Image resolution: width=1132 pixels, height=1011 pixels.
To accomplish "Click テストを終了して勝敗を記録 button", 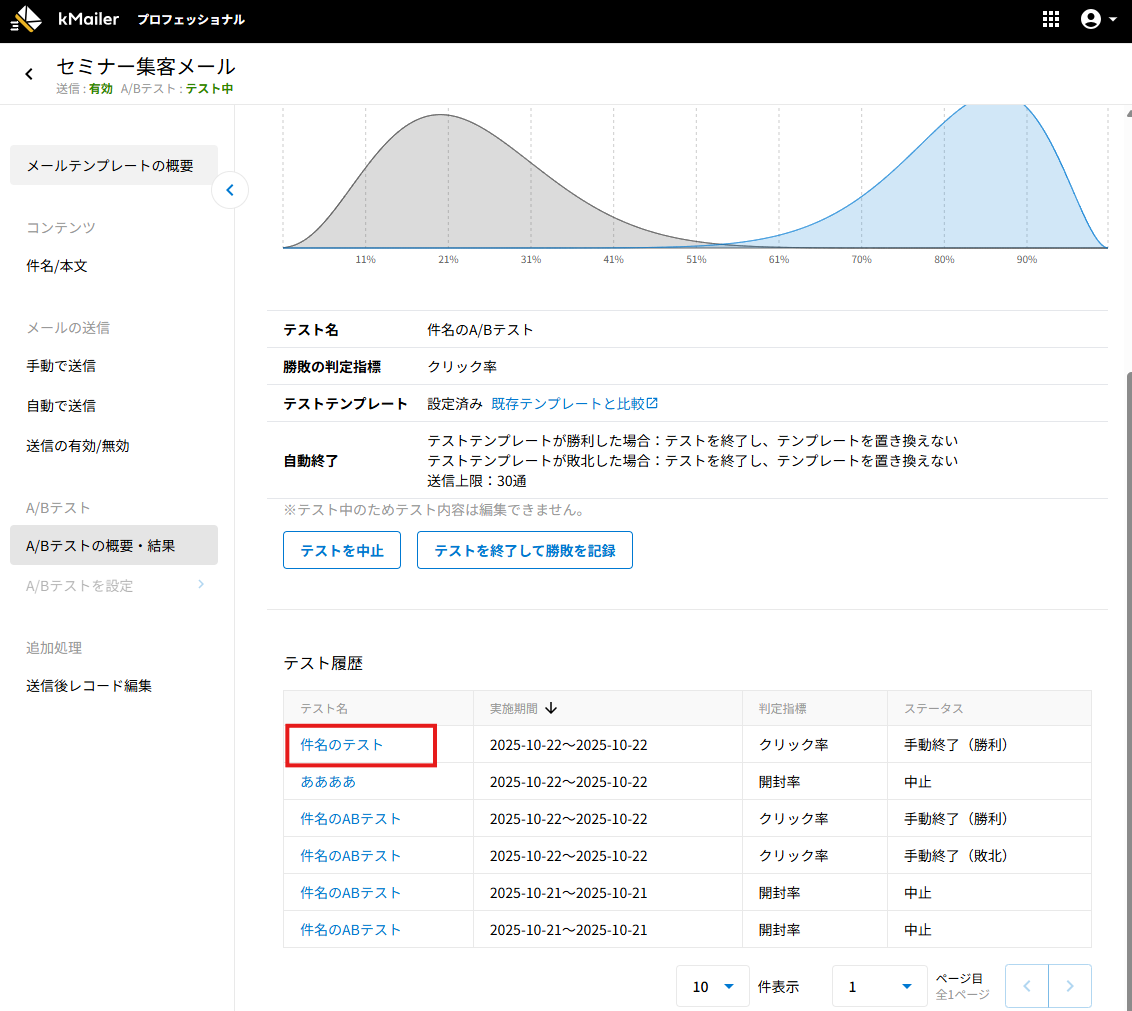I will pyautogui.click(x=524, y=550).
